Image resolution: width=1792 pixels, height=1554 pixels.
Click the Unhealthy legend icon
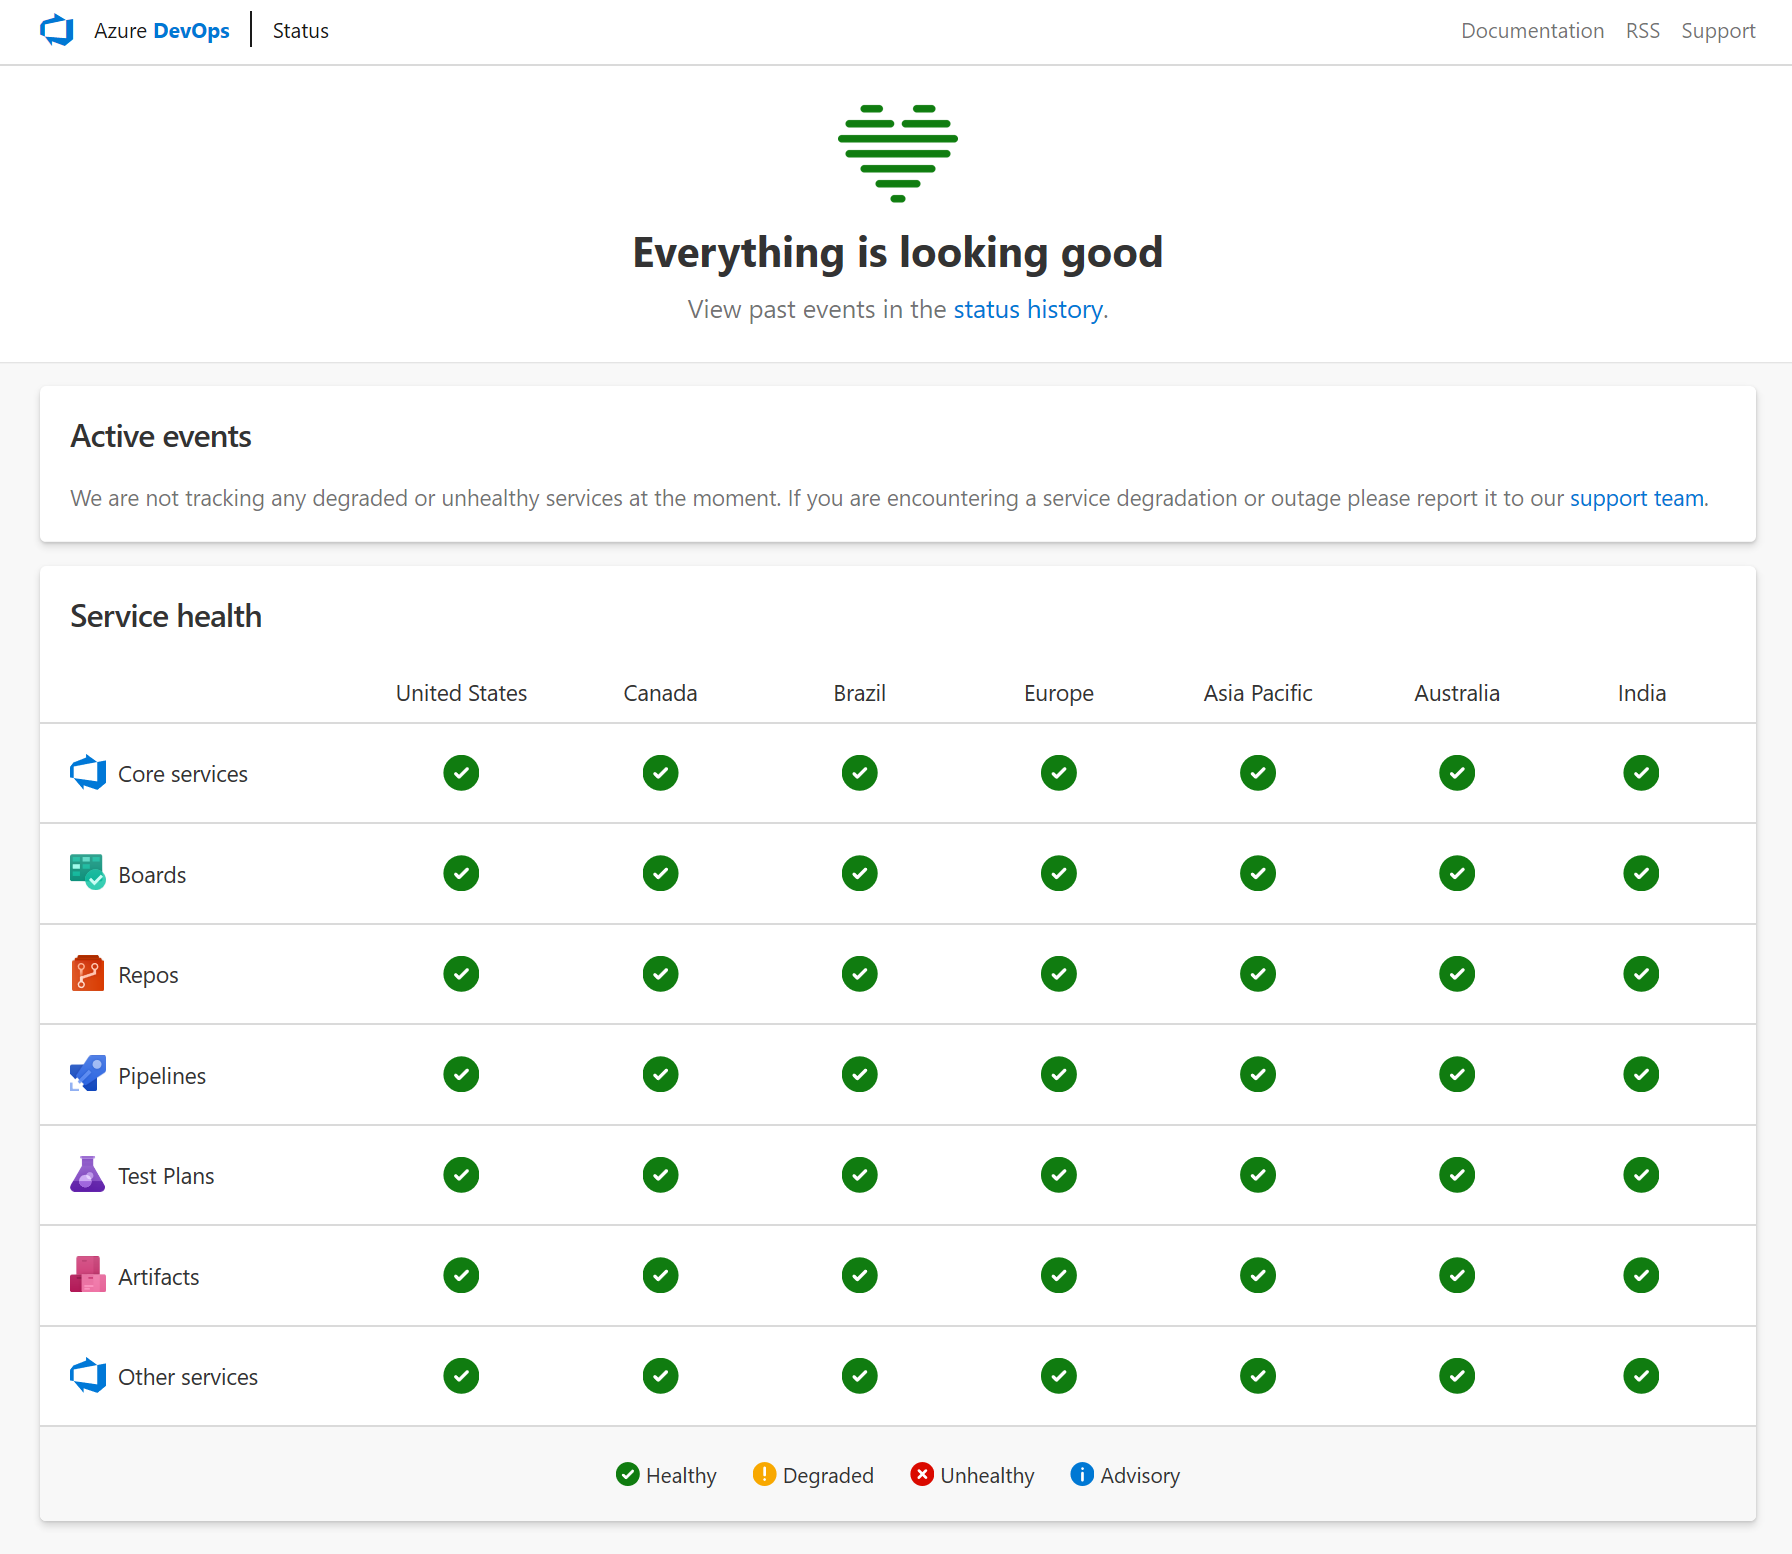pyautogui.click(x=922, y=1474)
